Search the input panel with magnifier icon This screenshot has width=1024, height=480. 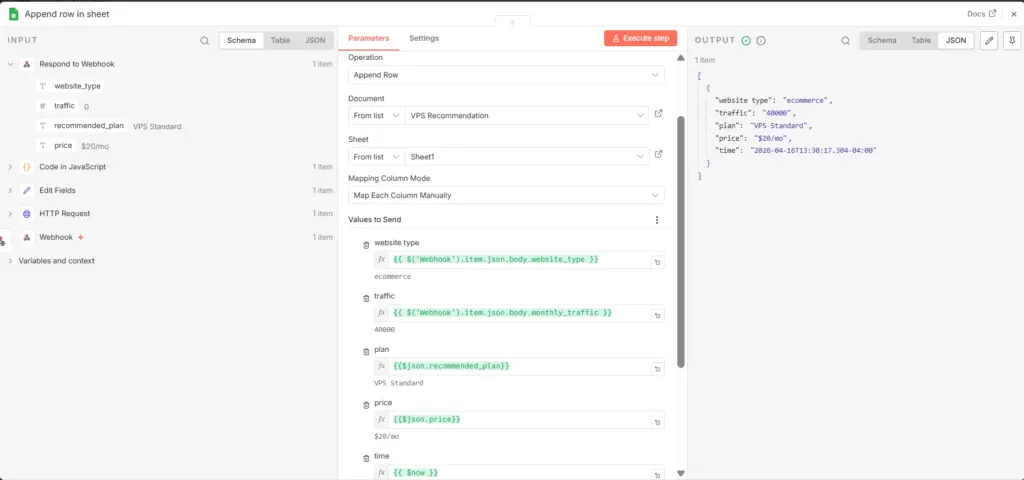point(204,40)
